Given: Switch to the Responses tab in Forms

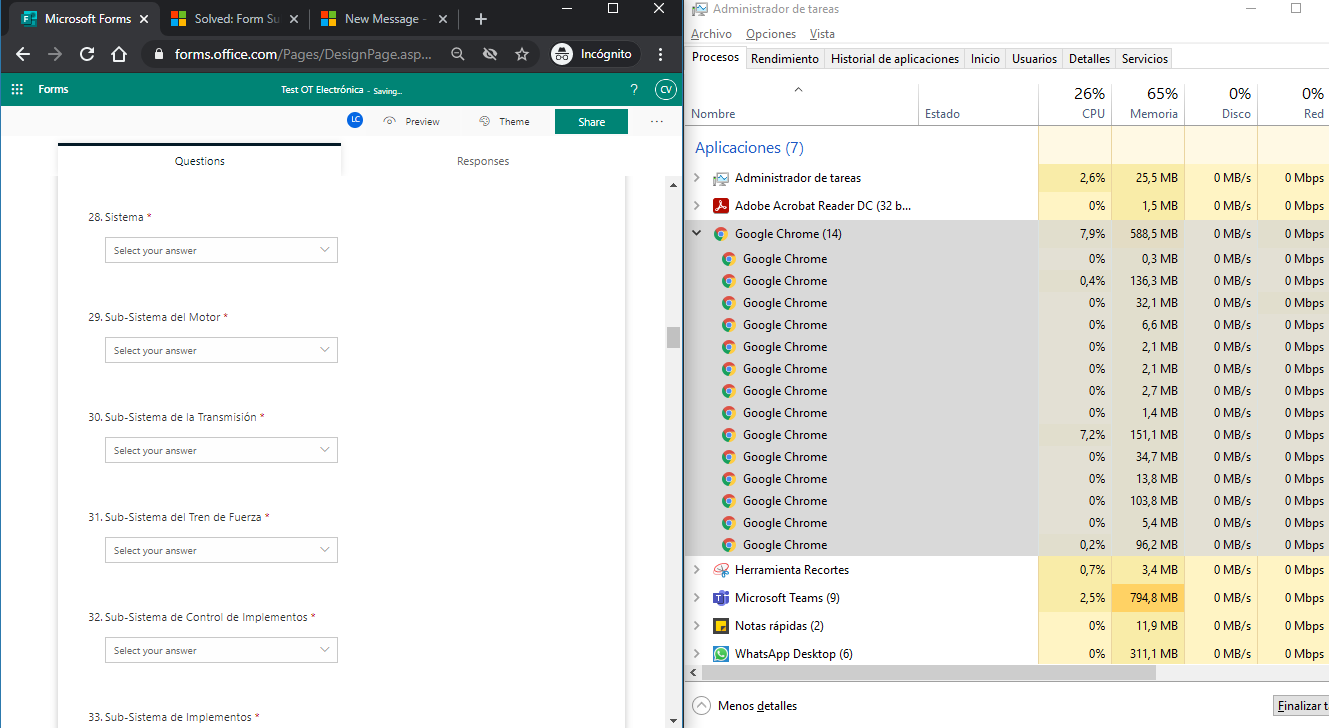Looking at the screenshot, I should pyautogui.click(x=483, y=161).
